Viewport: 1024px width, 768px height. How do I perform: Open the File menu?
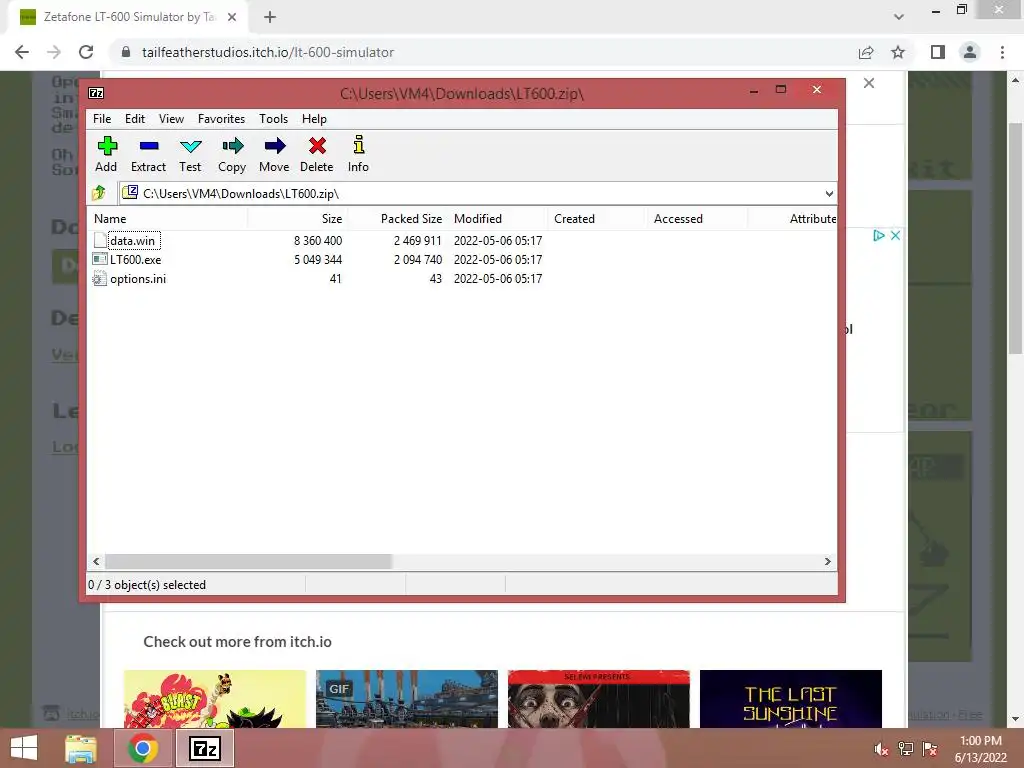(x=102, y=119)
